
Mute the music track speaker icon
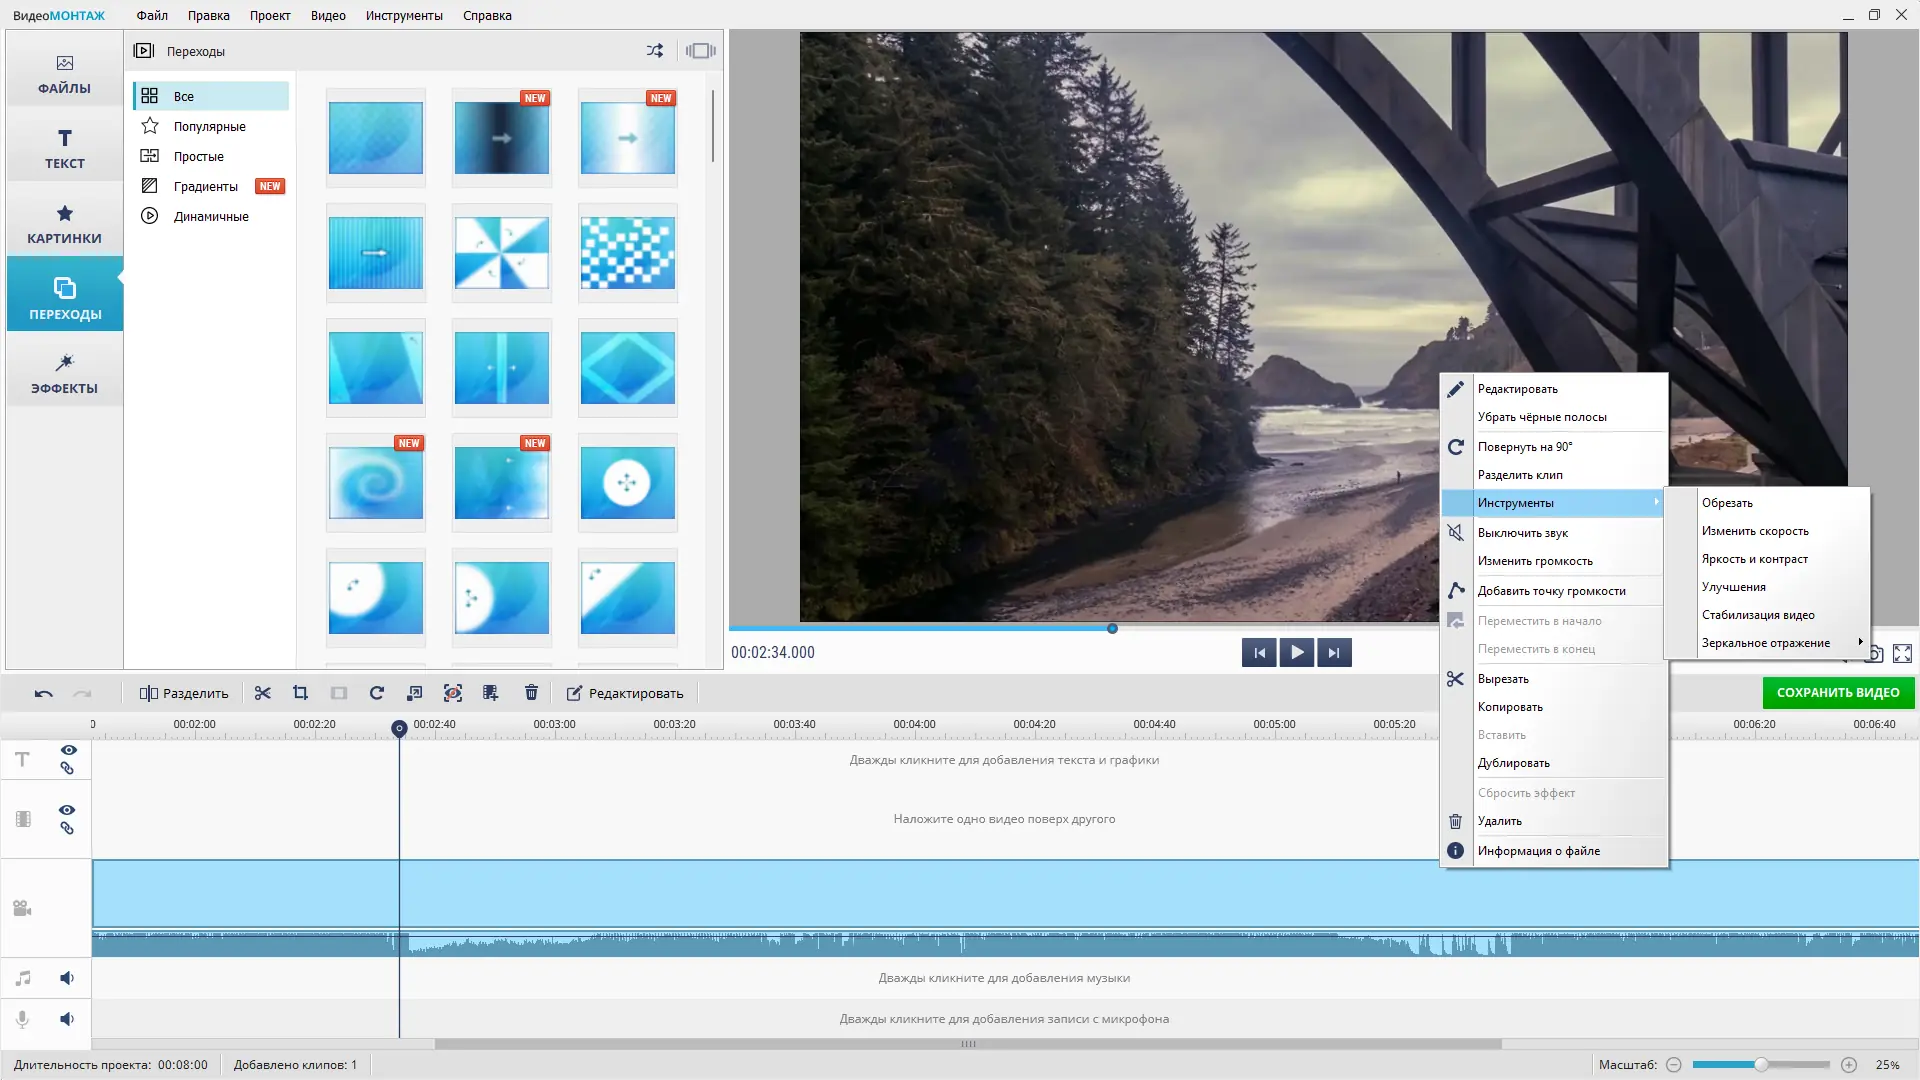coord(67,978)
